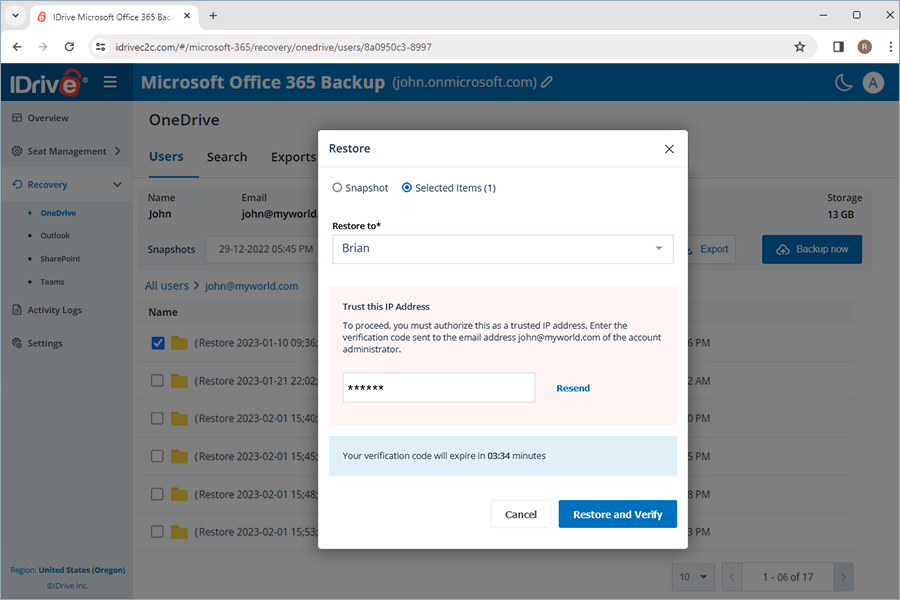Click the Resend code link
The height and width of the screenshot is (600, 900).
(x=573, y=388)
